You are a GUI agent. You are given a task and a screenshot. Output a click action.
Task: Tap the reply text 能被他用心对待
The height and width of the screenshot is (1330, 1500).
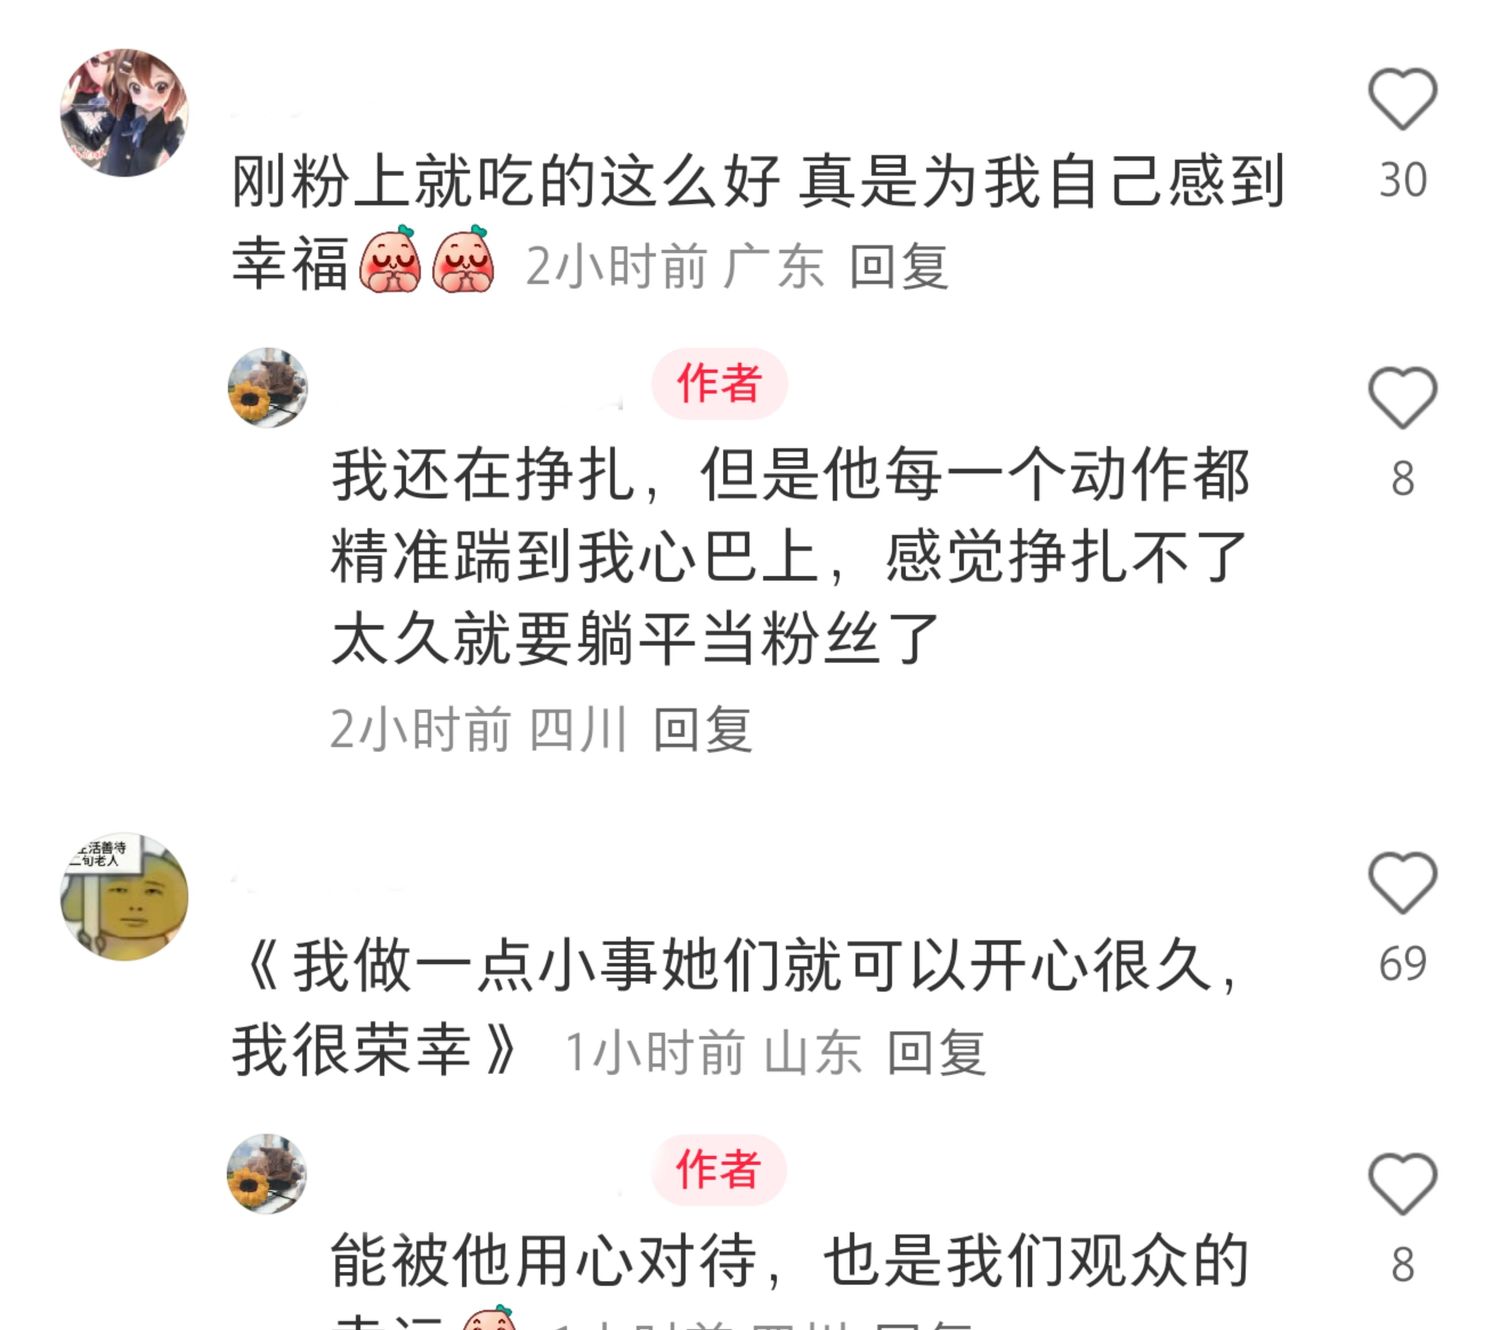(x=544, y=1260)
